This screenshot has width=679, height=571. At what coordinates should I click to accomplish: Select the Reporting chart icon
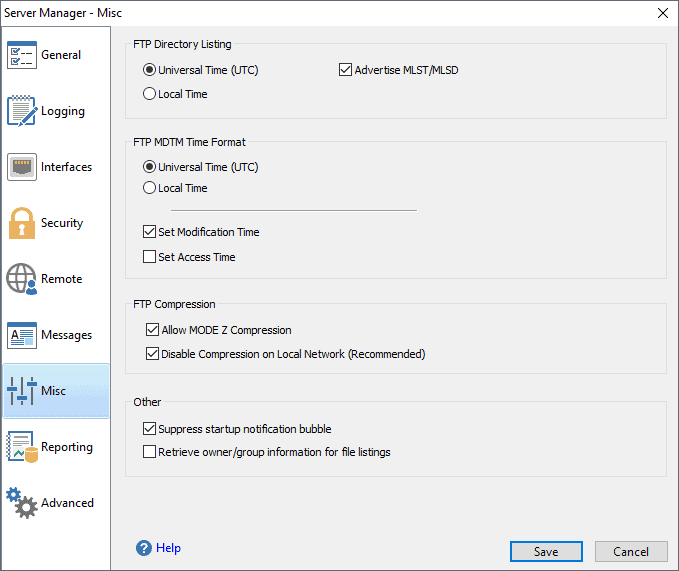click(x=22, y=447)
